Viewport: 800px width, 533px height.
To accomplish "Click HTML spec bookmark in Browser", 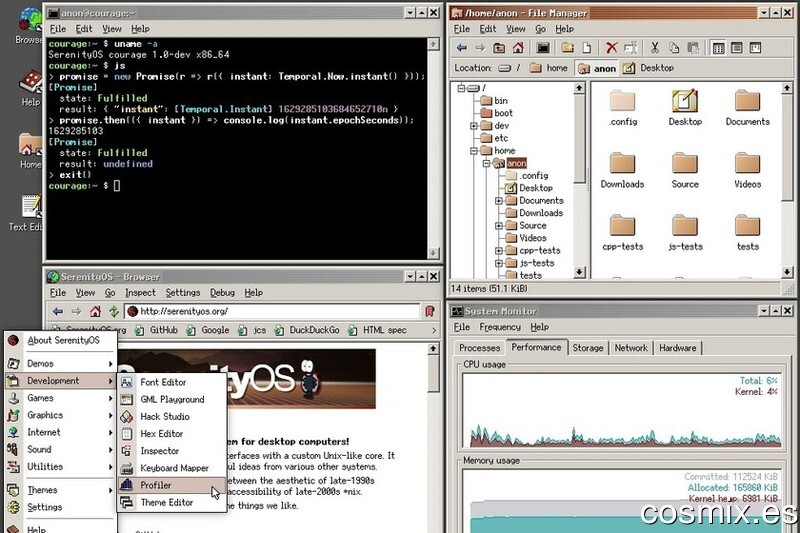I will click(x=378, y=330).
